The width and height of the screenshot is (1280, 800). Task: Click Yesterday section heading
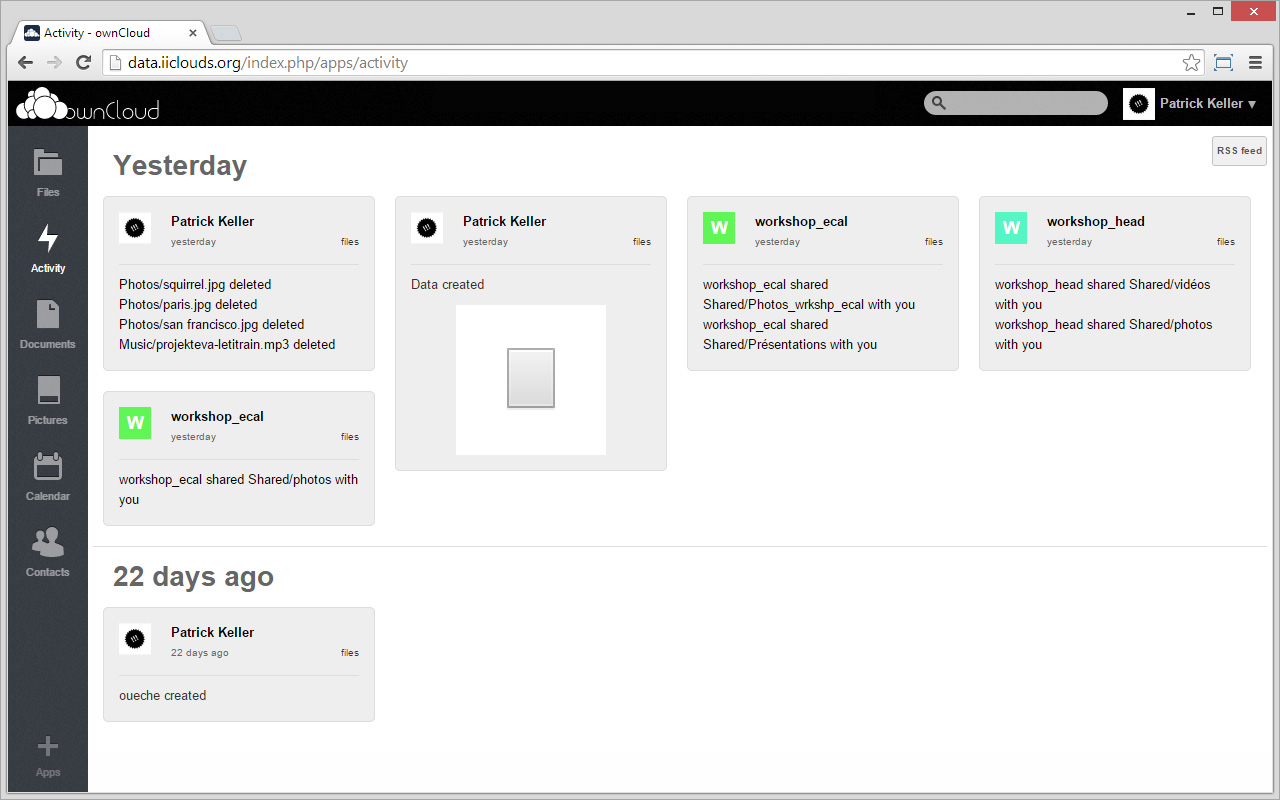pyautogui.click(x=180, y=166)
